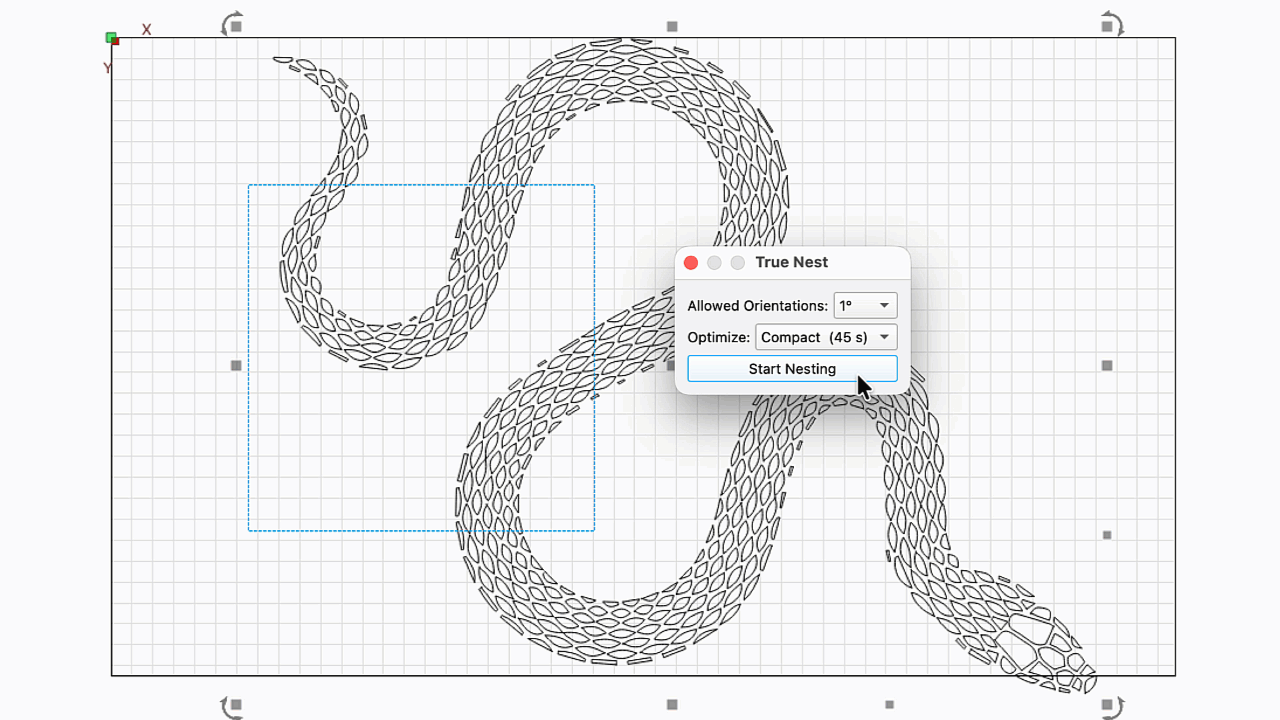Click the bottom-right rotation handle of the selection
The height and width of the screenshot is (720, 1280).
click(x=1112, y=707)
